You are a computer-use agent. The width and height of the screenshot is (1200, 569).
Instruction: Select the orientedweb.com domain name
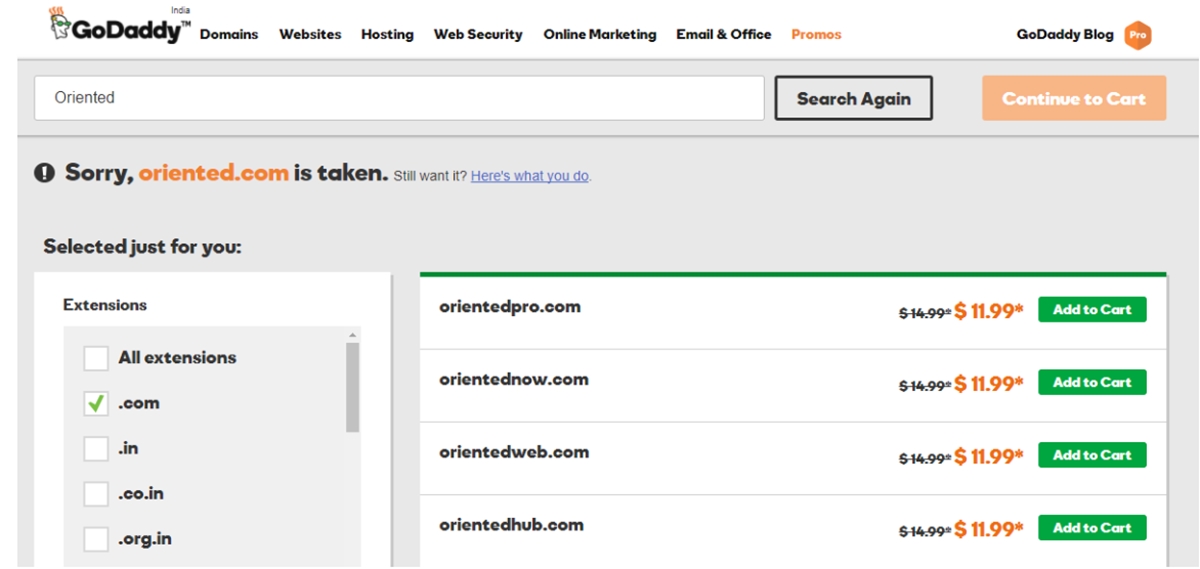tap(514, 452)
